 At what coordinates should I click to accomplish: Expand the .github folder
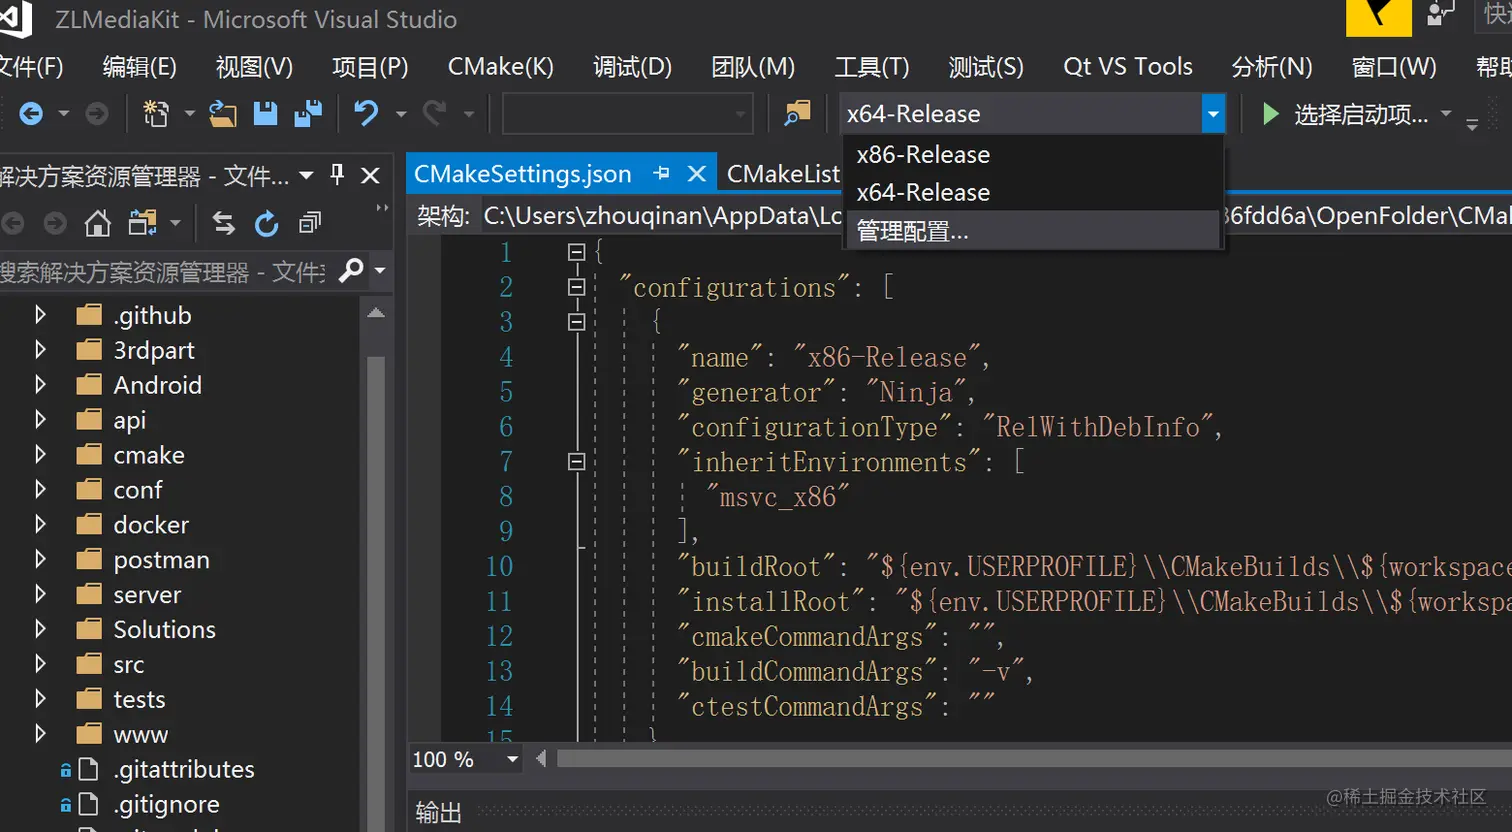(x=40, y=315)
